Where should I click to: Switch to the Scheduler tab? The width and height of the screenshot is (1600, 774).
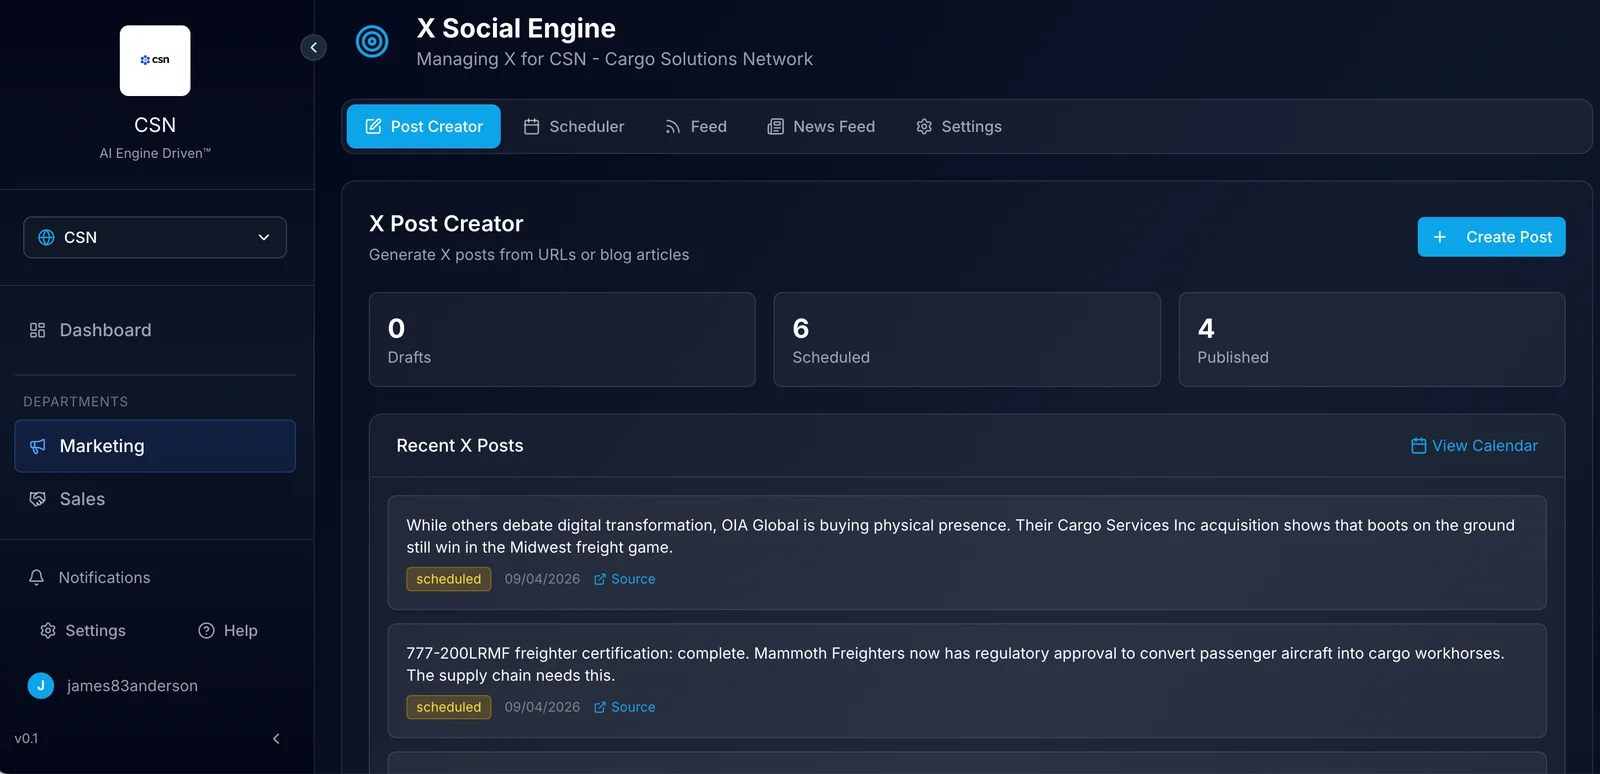[x=574, y=127]
